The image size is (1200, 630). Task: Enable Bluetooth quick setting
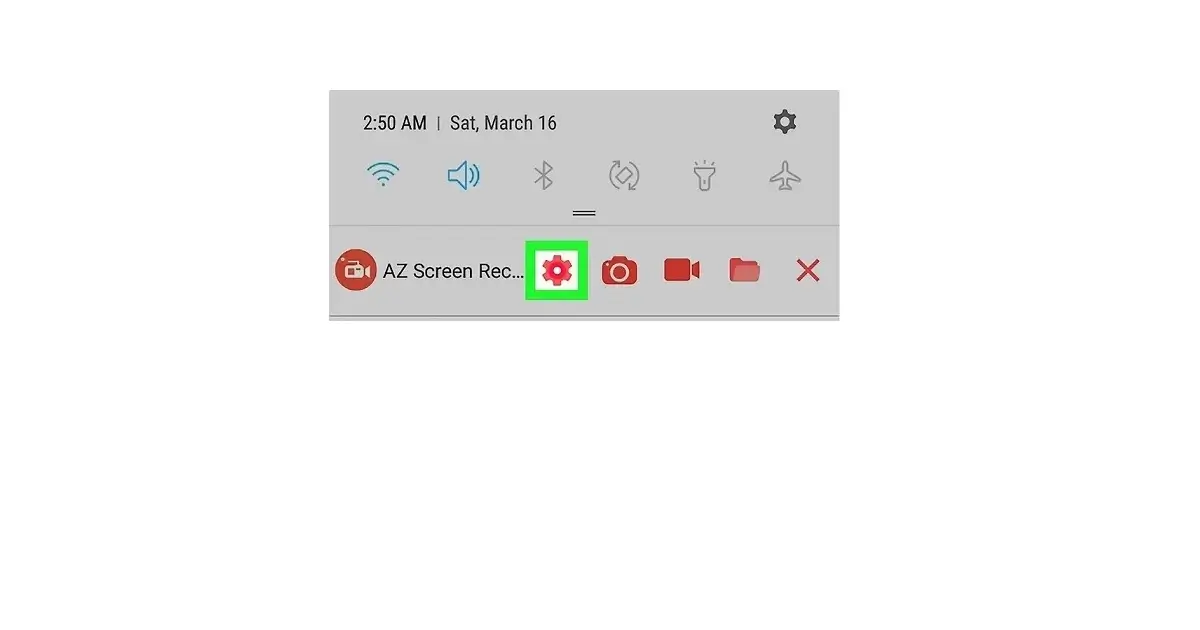pyautogui.click(x=543, y=177)
